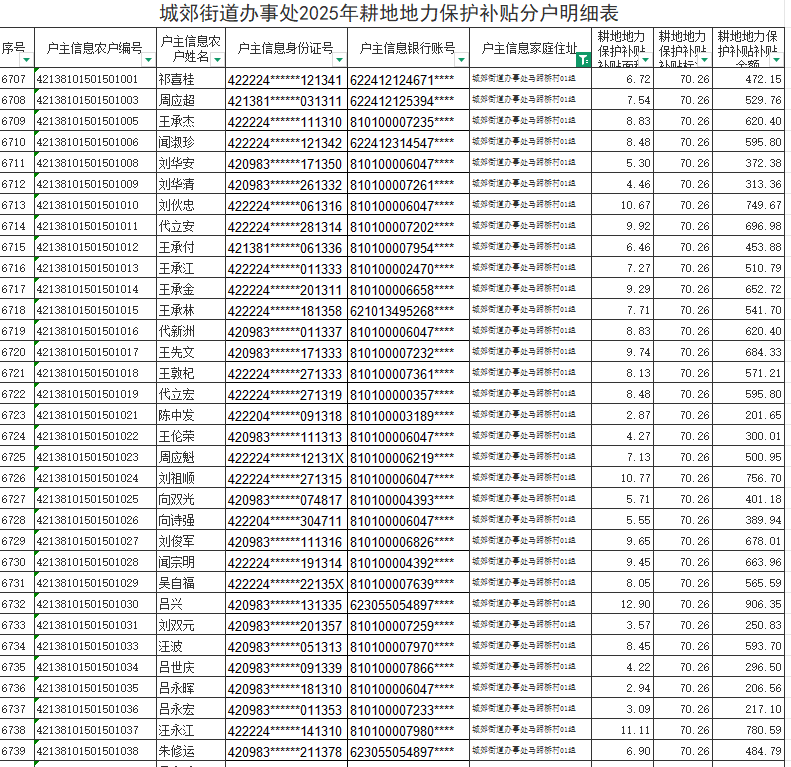The width and height of the screenshot is (791, 767).
Task: Select subsidy area value 11.11
Action: click(623, 730)
